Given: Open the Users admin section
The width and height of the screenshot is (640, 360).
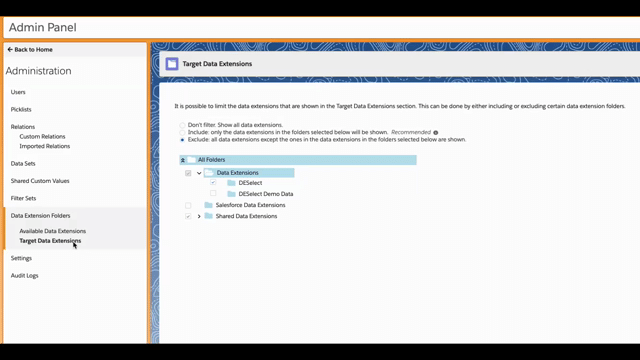Looking at the screenshot, I should tap(18, 92).
